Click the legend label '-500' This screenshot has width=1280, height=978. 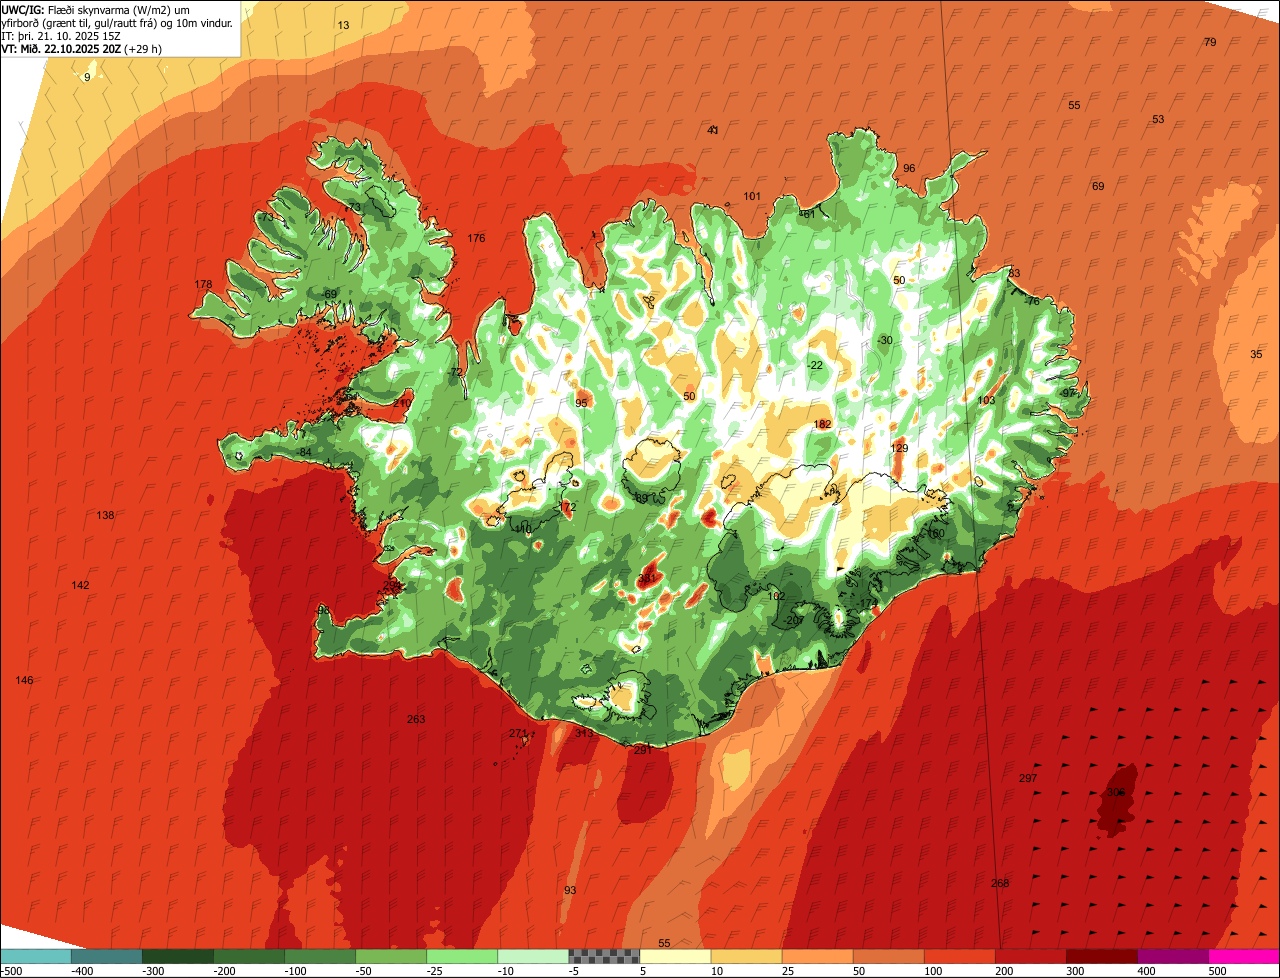coord(13,971)
